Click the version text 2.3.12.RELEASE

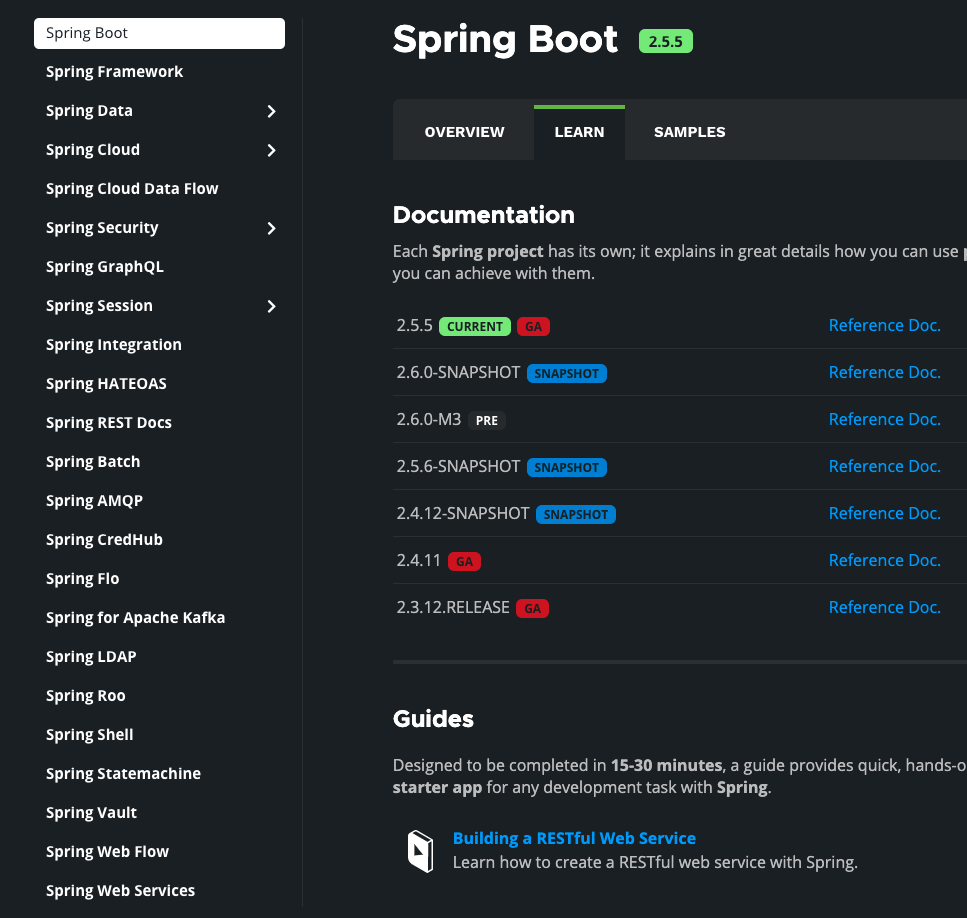pyautogui.click(x=453, y=607)
